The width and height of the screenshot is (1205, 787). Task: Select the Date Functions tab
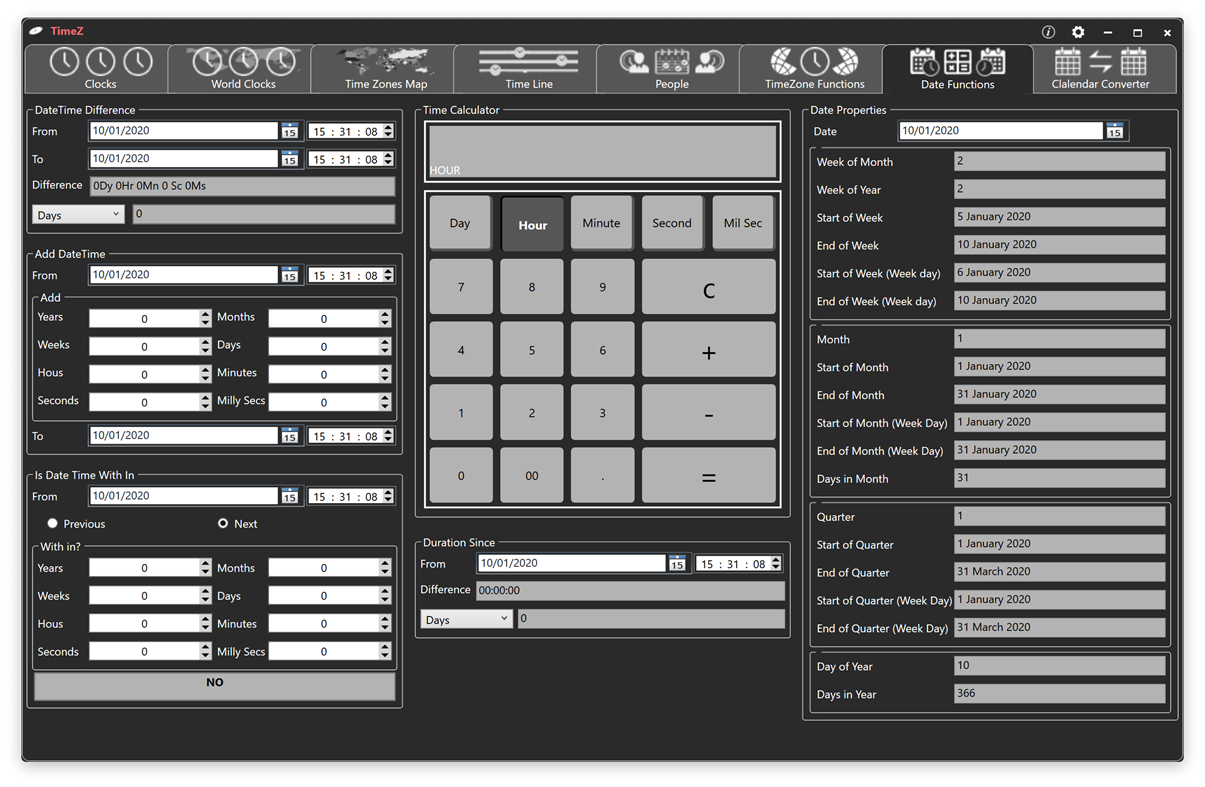click(x=957, y=69)
